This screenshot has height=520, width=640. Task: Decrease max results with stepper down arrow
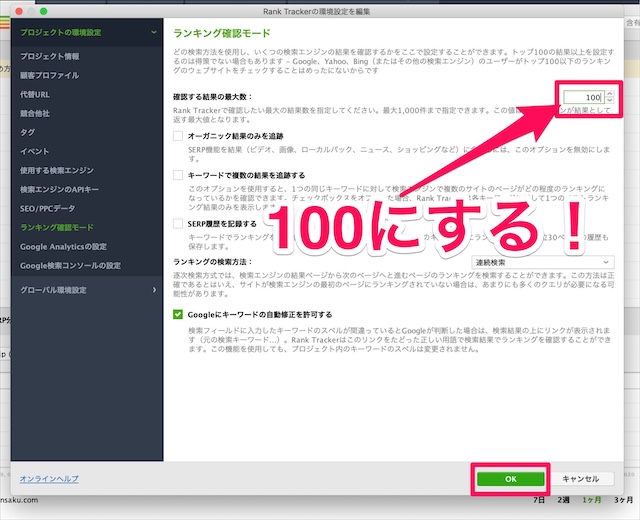609,100
